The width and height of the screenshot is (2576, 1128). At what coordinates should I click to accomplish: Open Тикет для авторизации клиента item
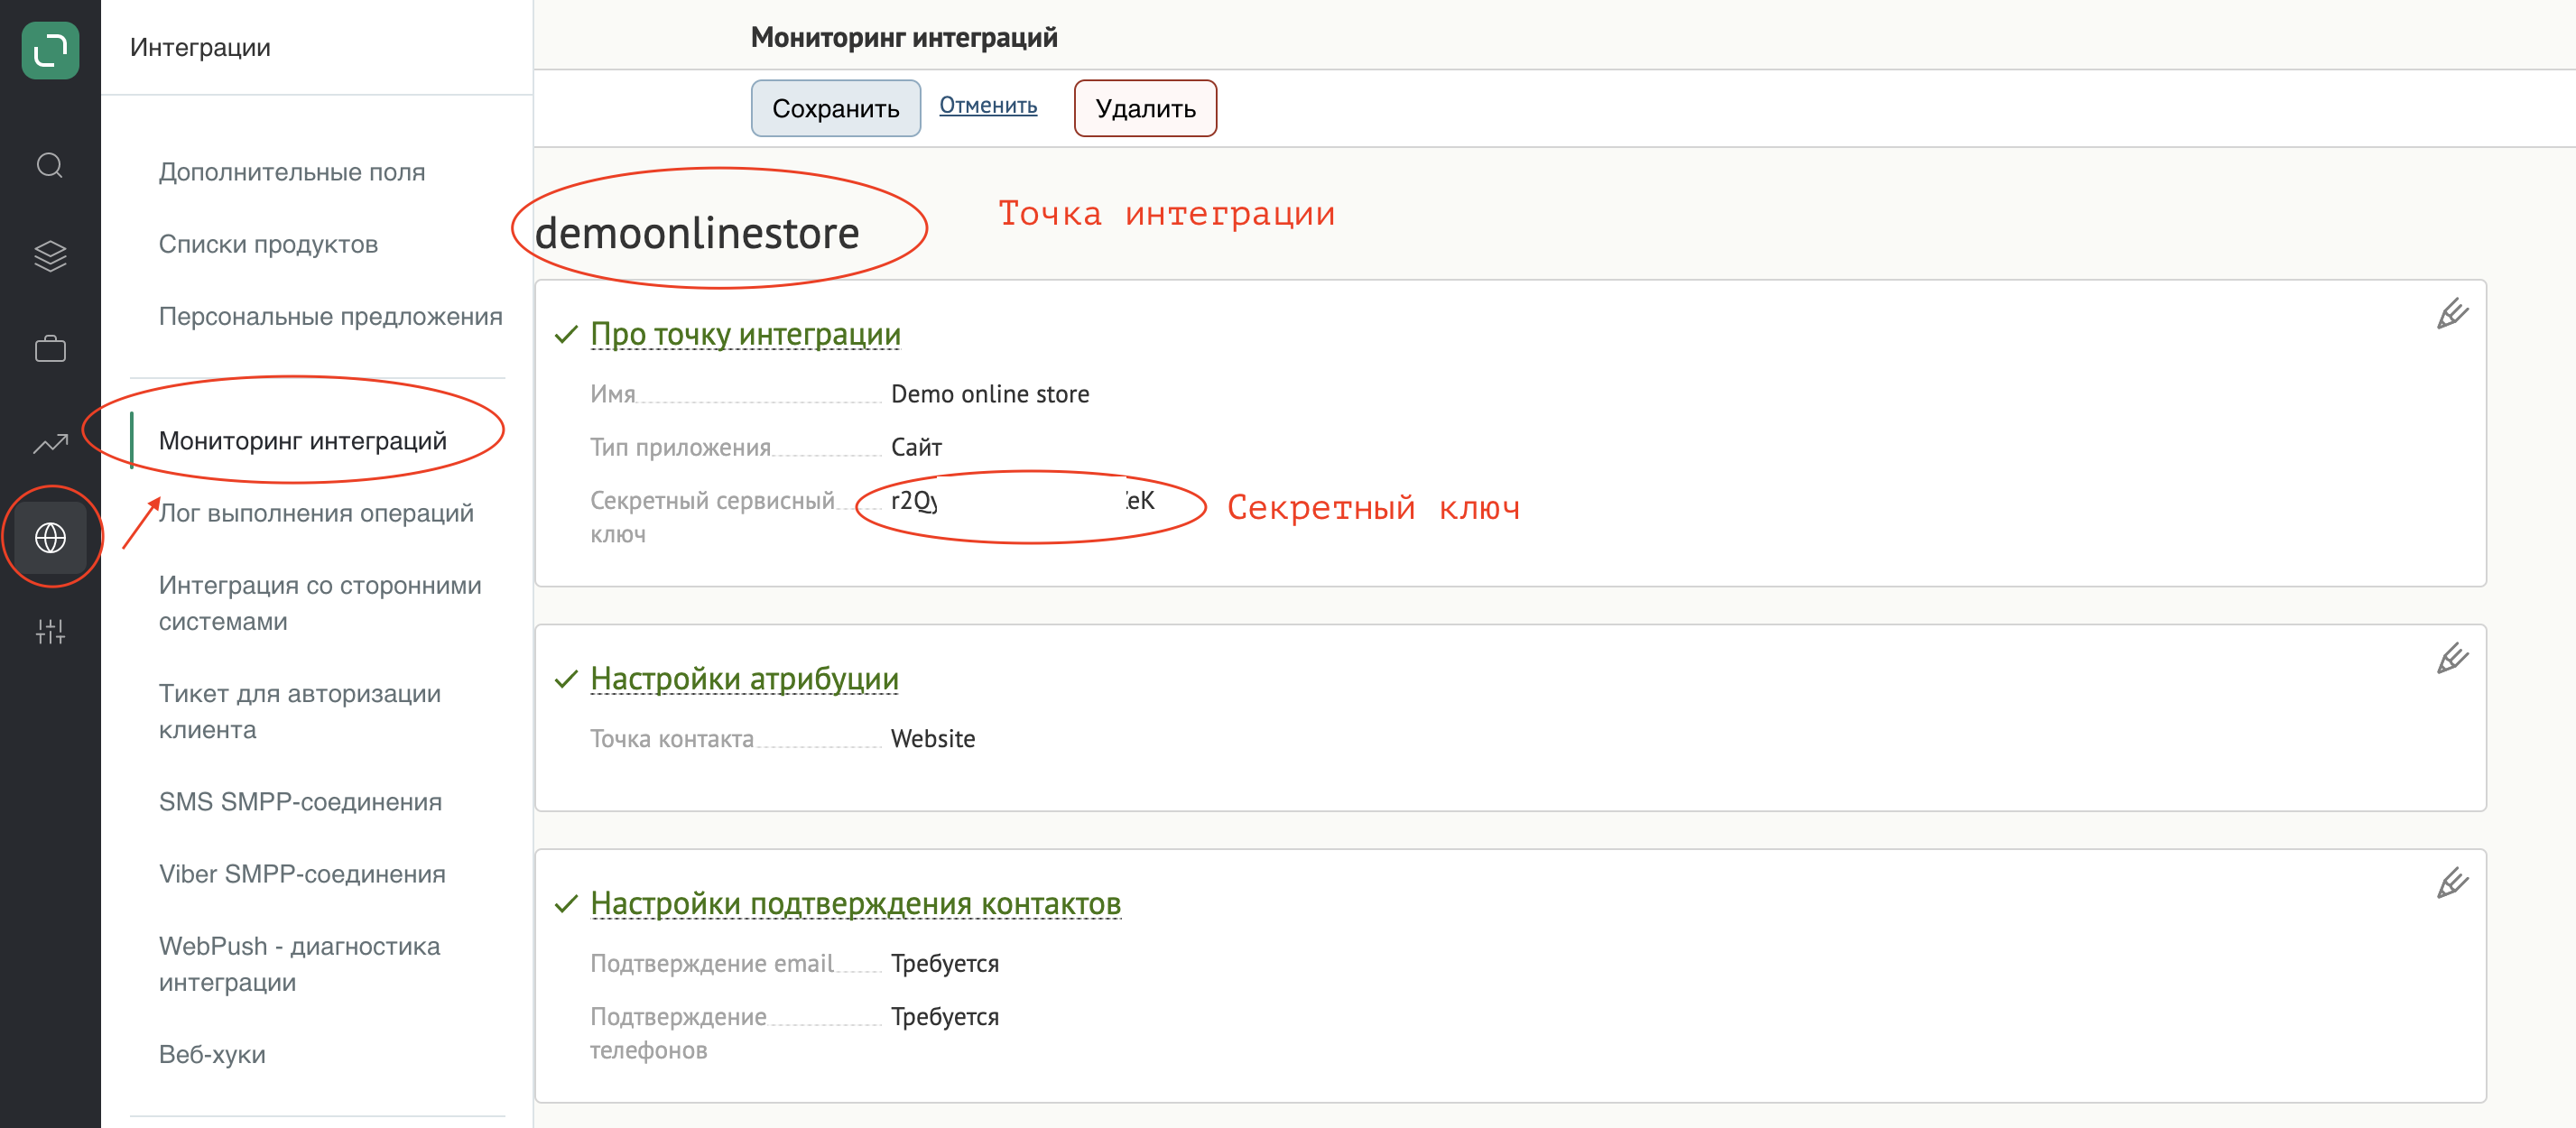(x=300, y=711)
